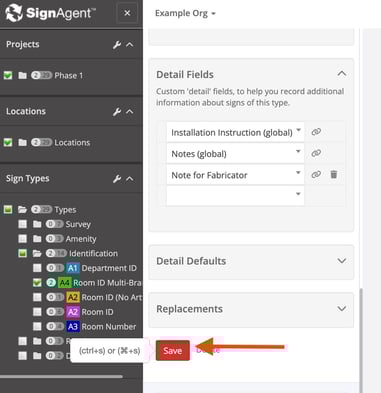
Task: Open the Example Org dropdown
Action: 185,13
